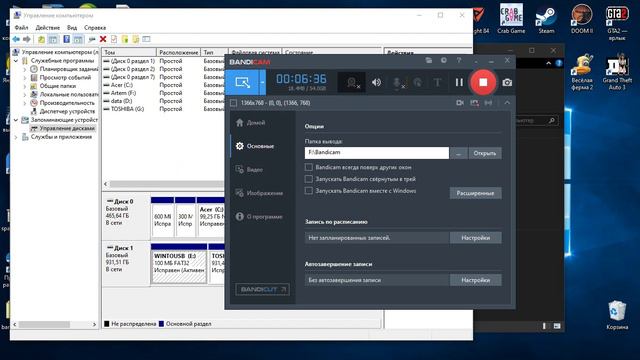Click red X delete toolbar icon
Image resolution: width=640 pixels, height=360 pixels.
pos(103,39)
